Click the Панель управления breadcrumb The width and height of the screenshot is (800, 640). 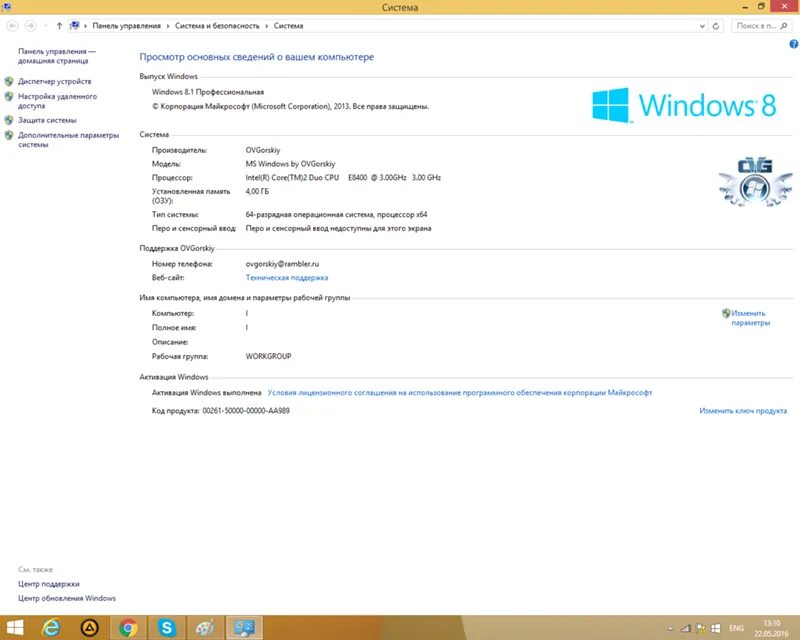(127, 26)
